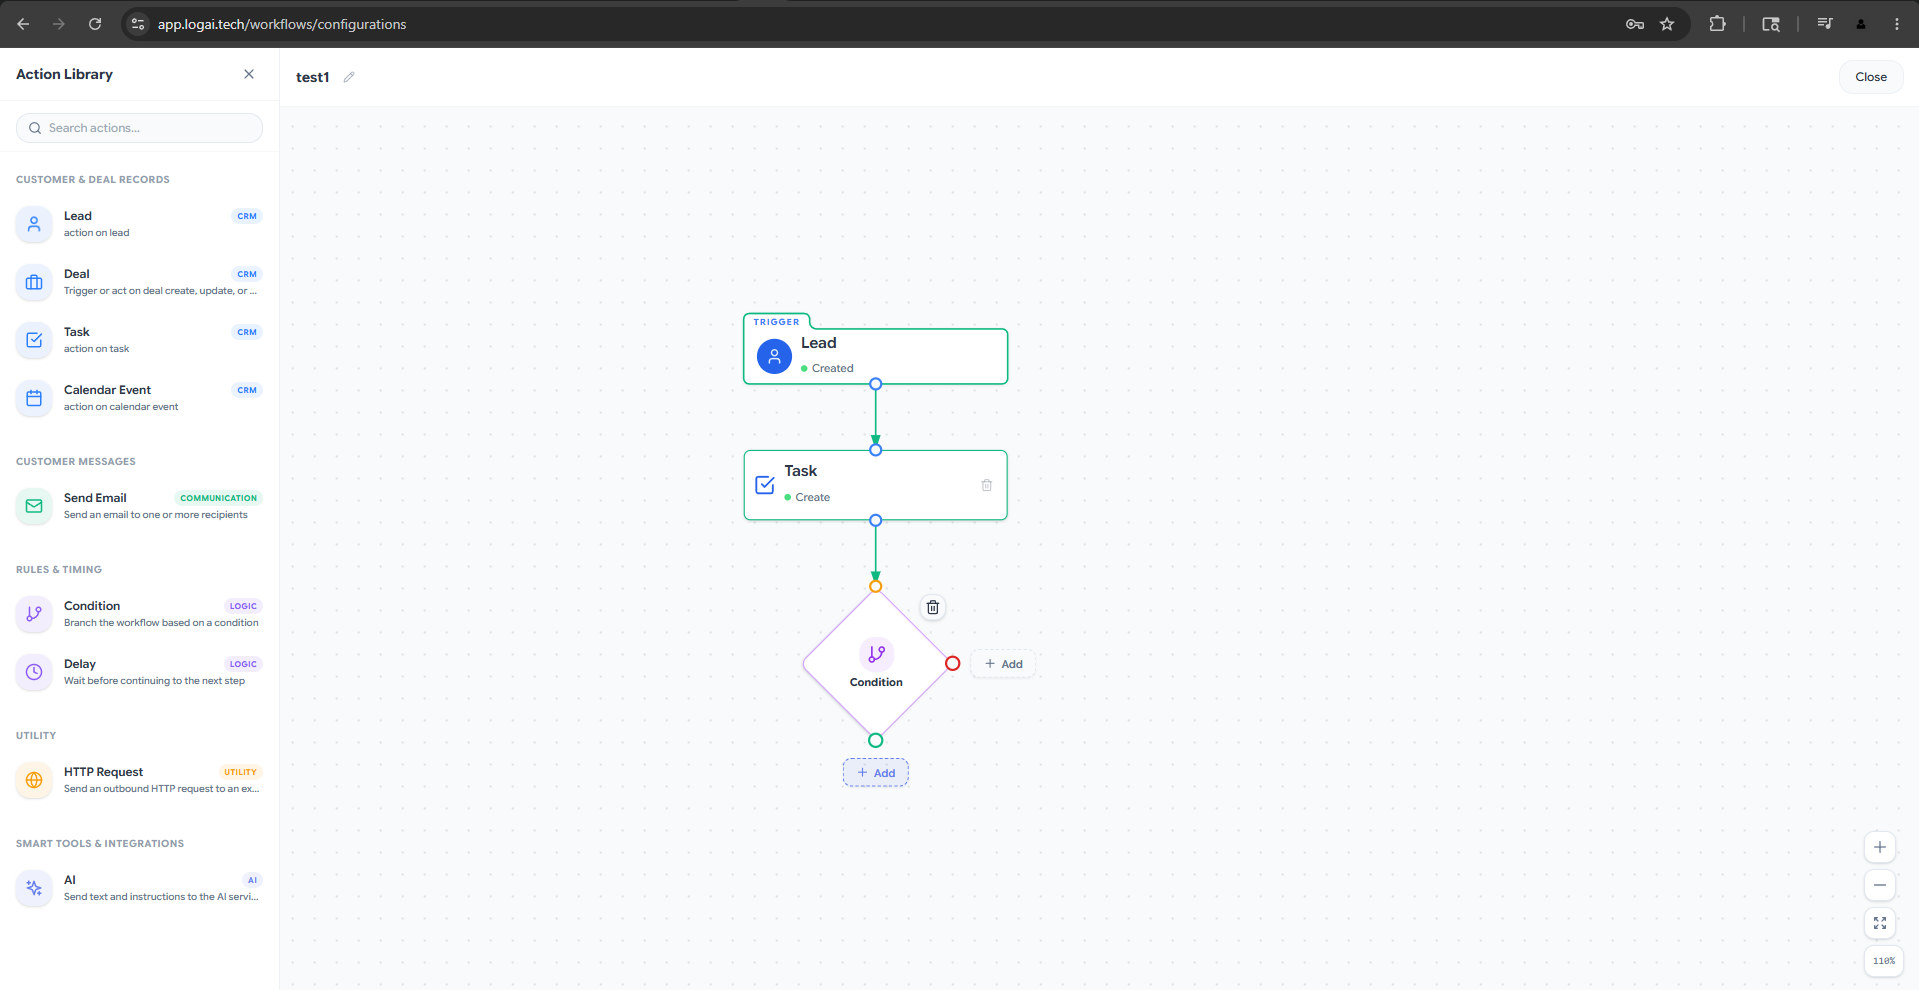This screenshot has width=1919, height=990.
Task: Click dashed Add button below Condition node
Action: pyautogui.click(x=876, y=773)
